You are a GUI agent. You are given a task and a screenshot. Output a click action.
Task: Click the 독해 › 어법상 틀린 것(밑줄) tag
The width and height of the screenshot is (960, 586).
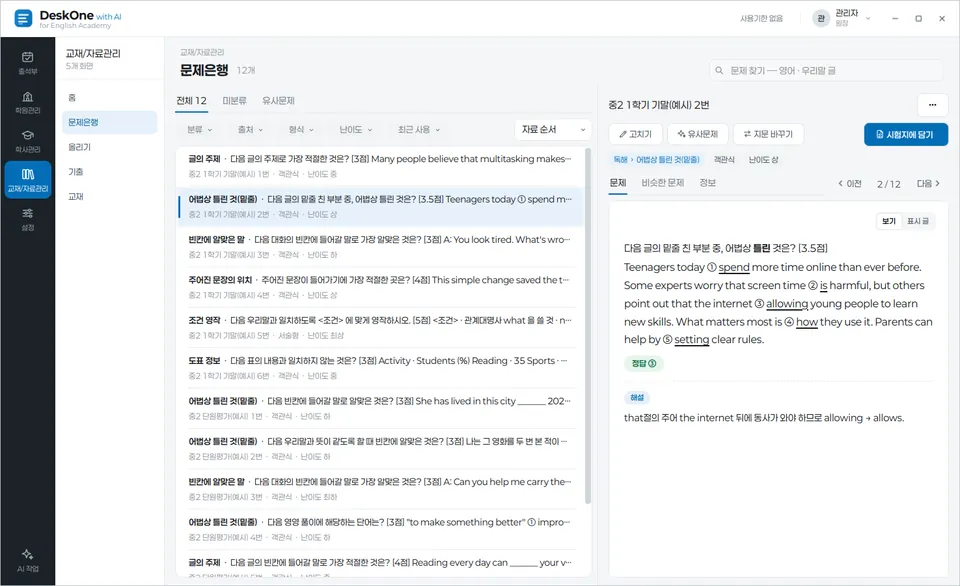coord(656,160)
